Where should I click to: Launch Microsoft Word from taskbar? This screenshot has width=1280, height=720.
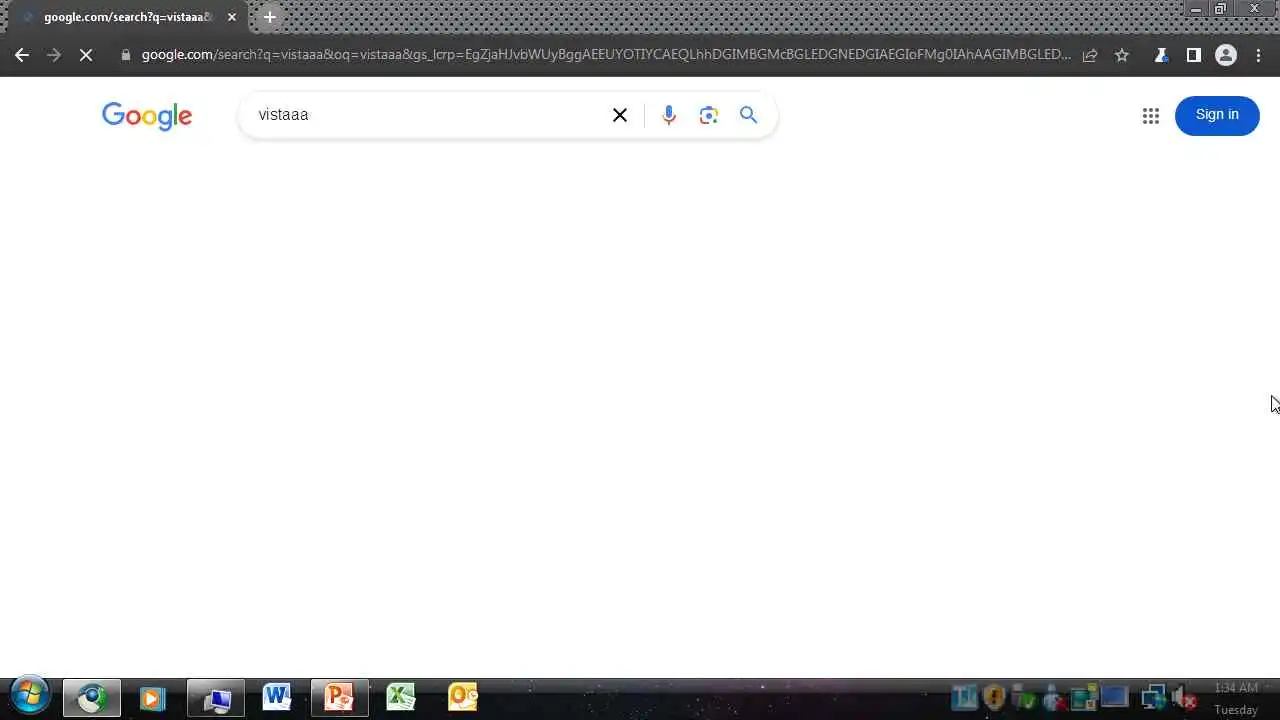click(277, 697)
